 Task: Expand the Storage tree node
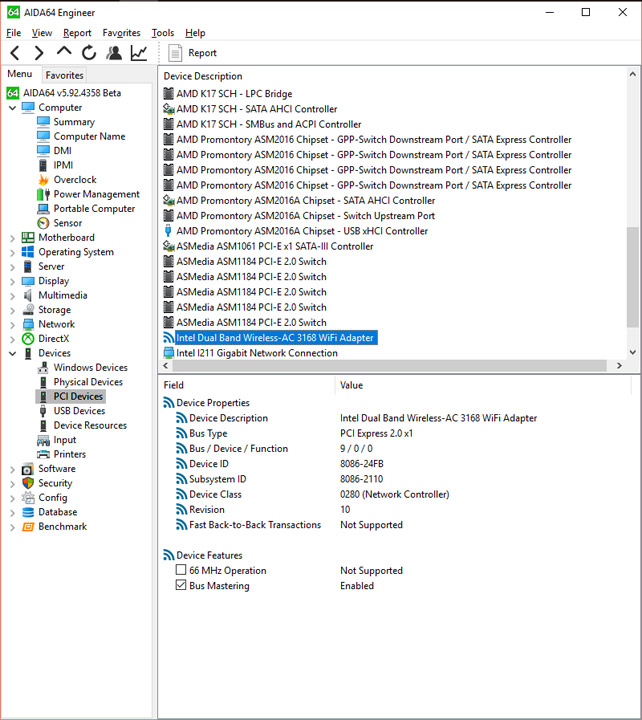(x=12, y=310)
